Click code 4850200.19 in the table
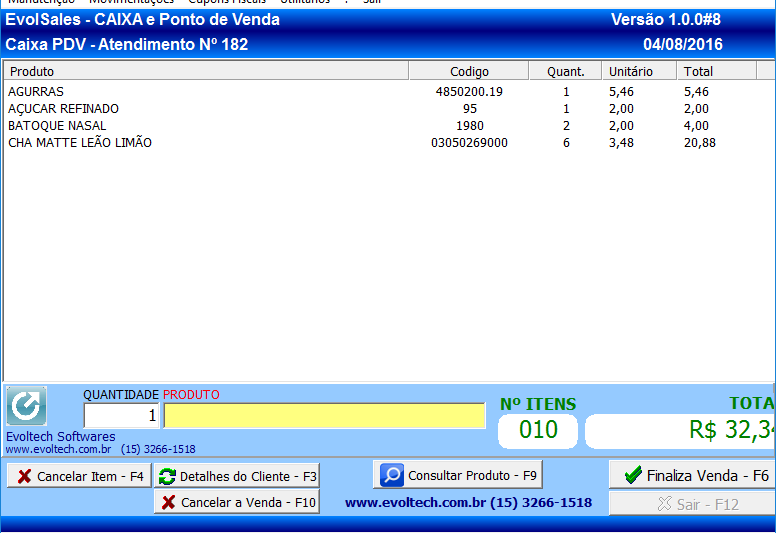 coord(469,92)
